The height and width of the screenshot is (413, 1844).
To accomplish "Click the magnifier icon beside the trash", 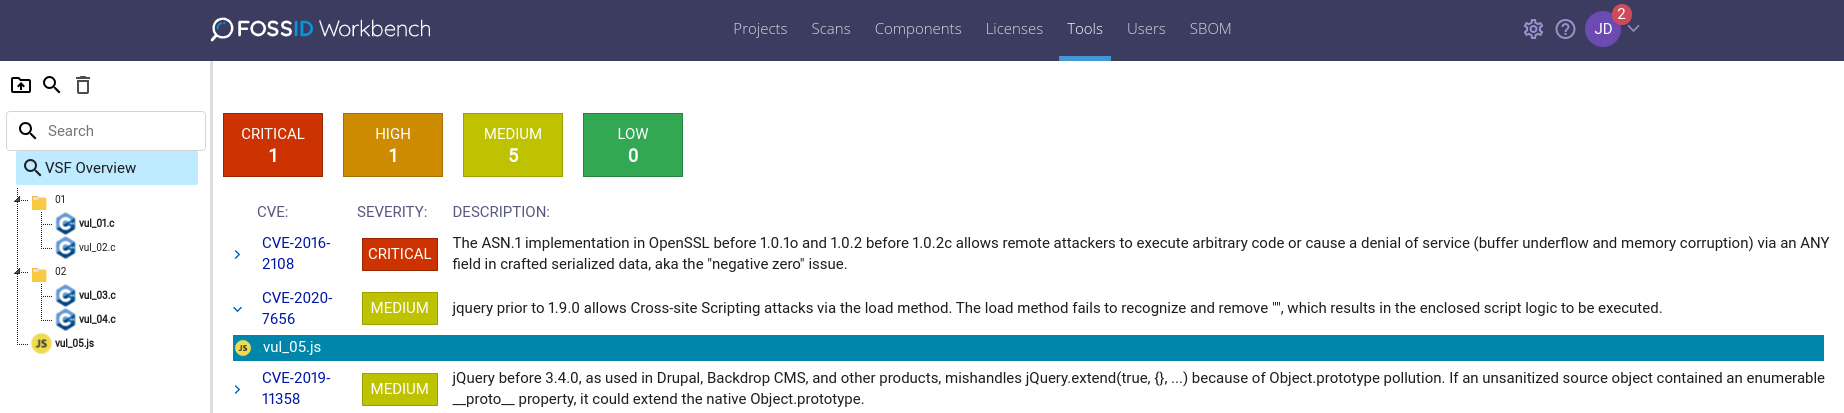I will click(52, 85).
